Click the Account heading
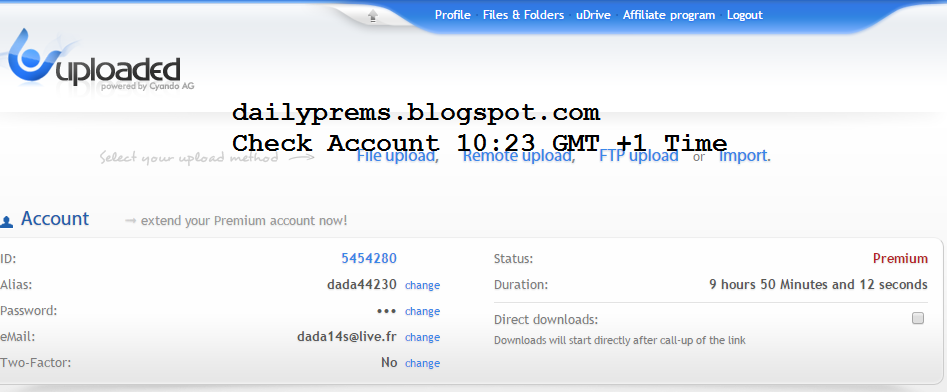The image size is (947, 392). (55, 219)
